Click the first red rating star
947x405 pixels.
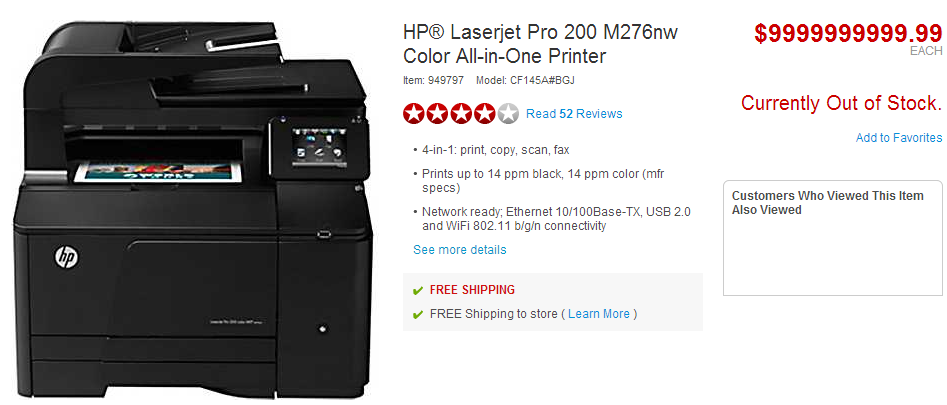(x=414, y=113)
